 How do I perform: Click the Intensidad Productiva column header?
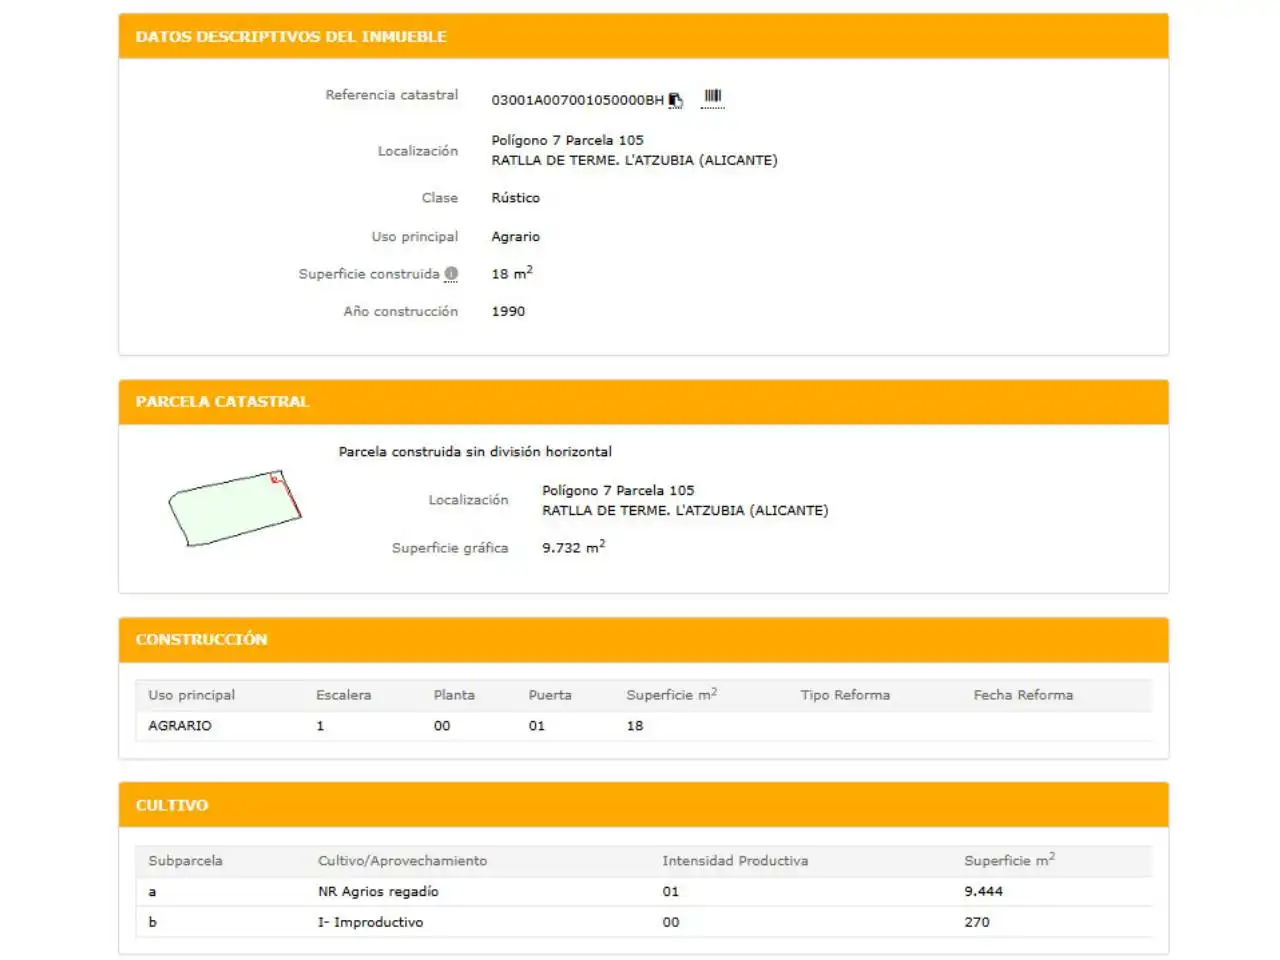tap(735, 861)
